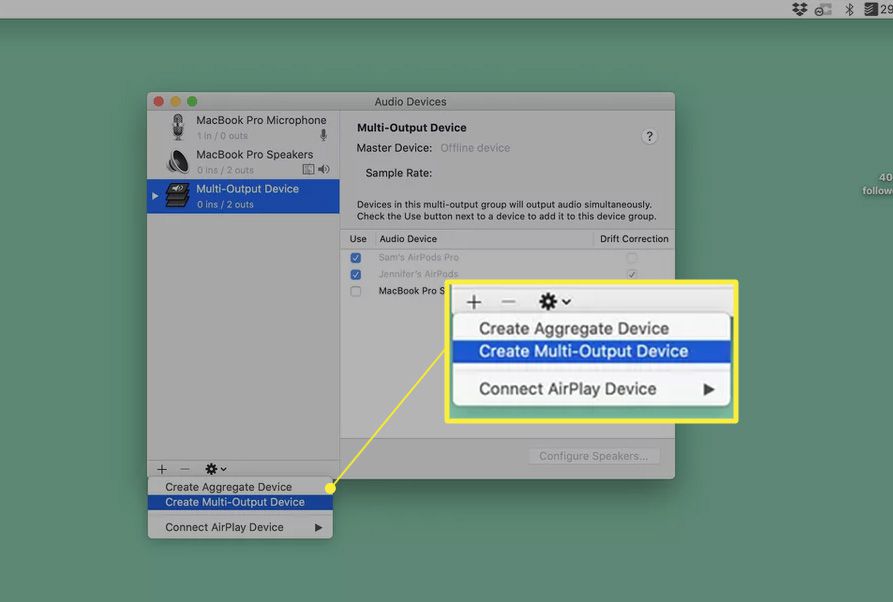Select Create Multi-Output Device menu item
Screen dimensions: 893x602
pyautogui.click(x=235, y=502)
